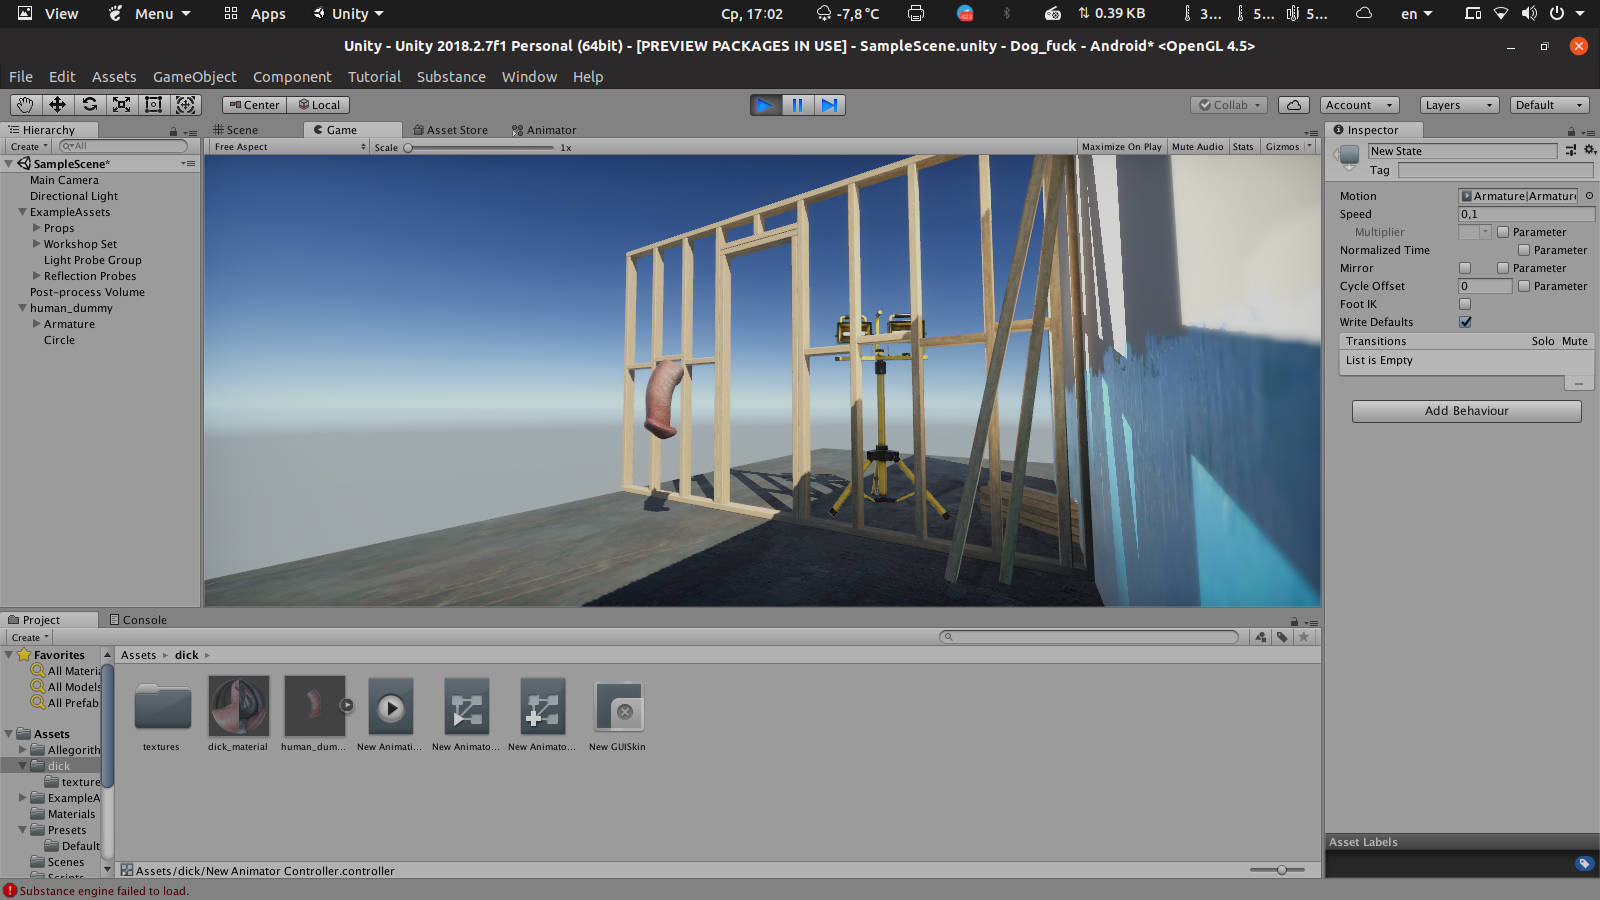The height and width of the screenshot is (900, 1600).
Task: Toggle Maximize On Play
Action: tap(1121, 147)
